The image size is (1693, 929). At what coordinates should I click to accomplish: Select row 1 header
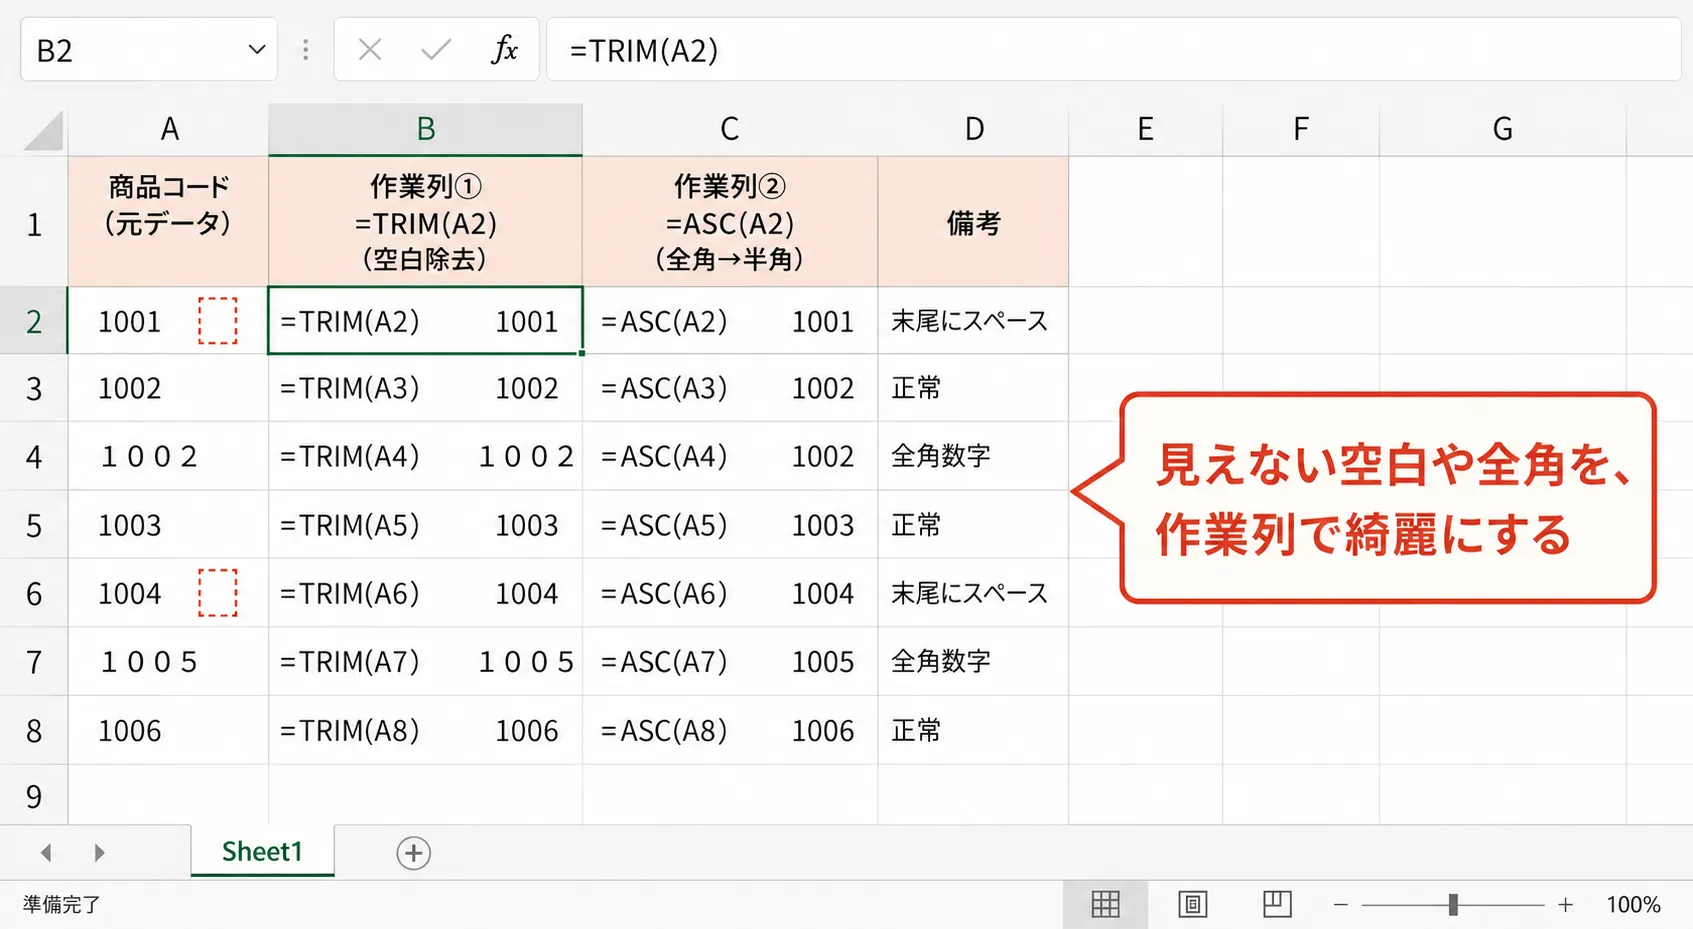(34, 222)
